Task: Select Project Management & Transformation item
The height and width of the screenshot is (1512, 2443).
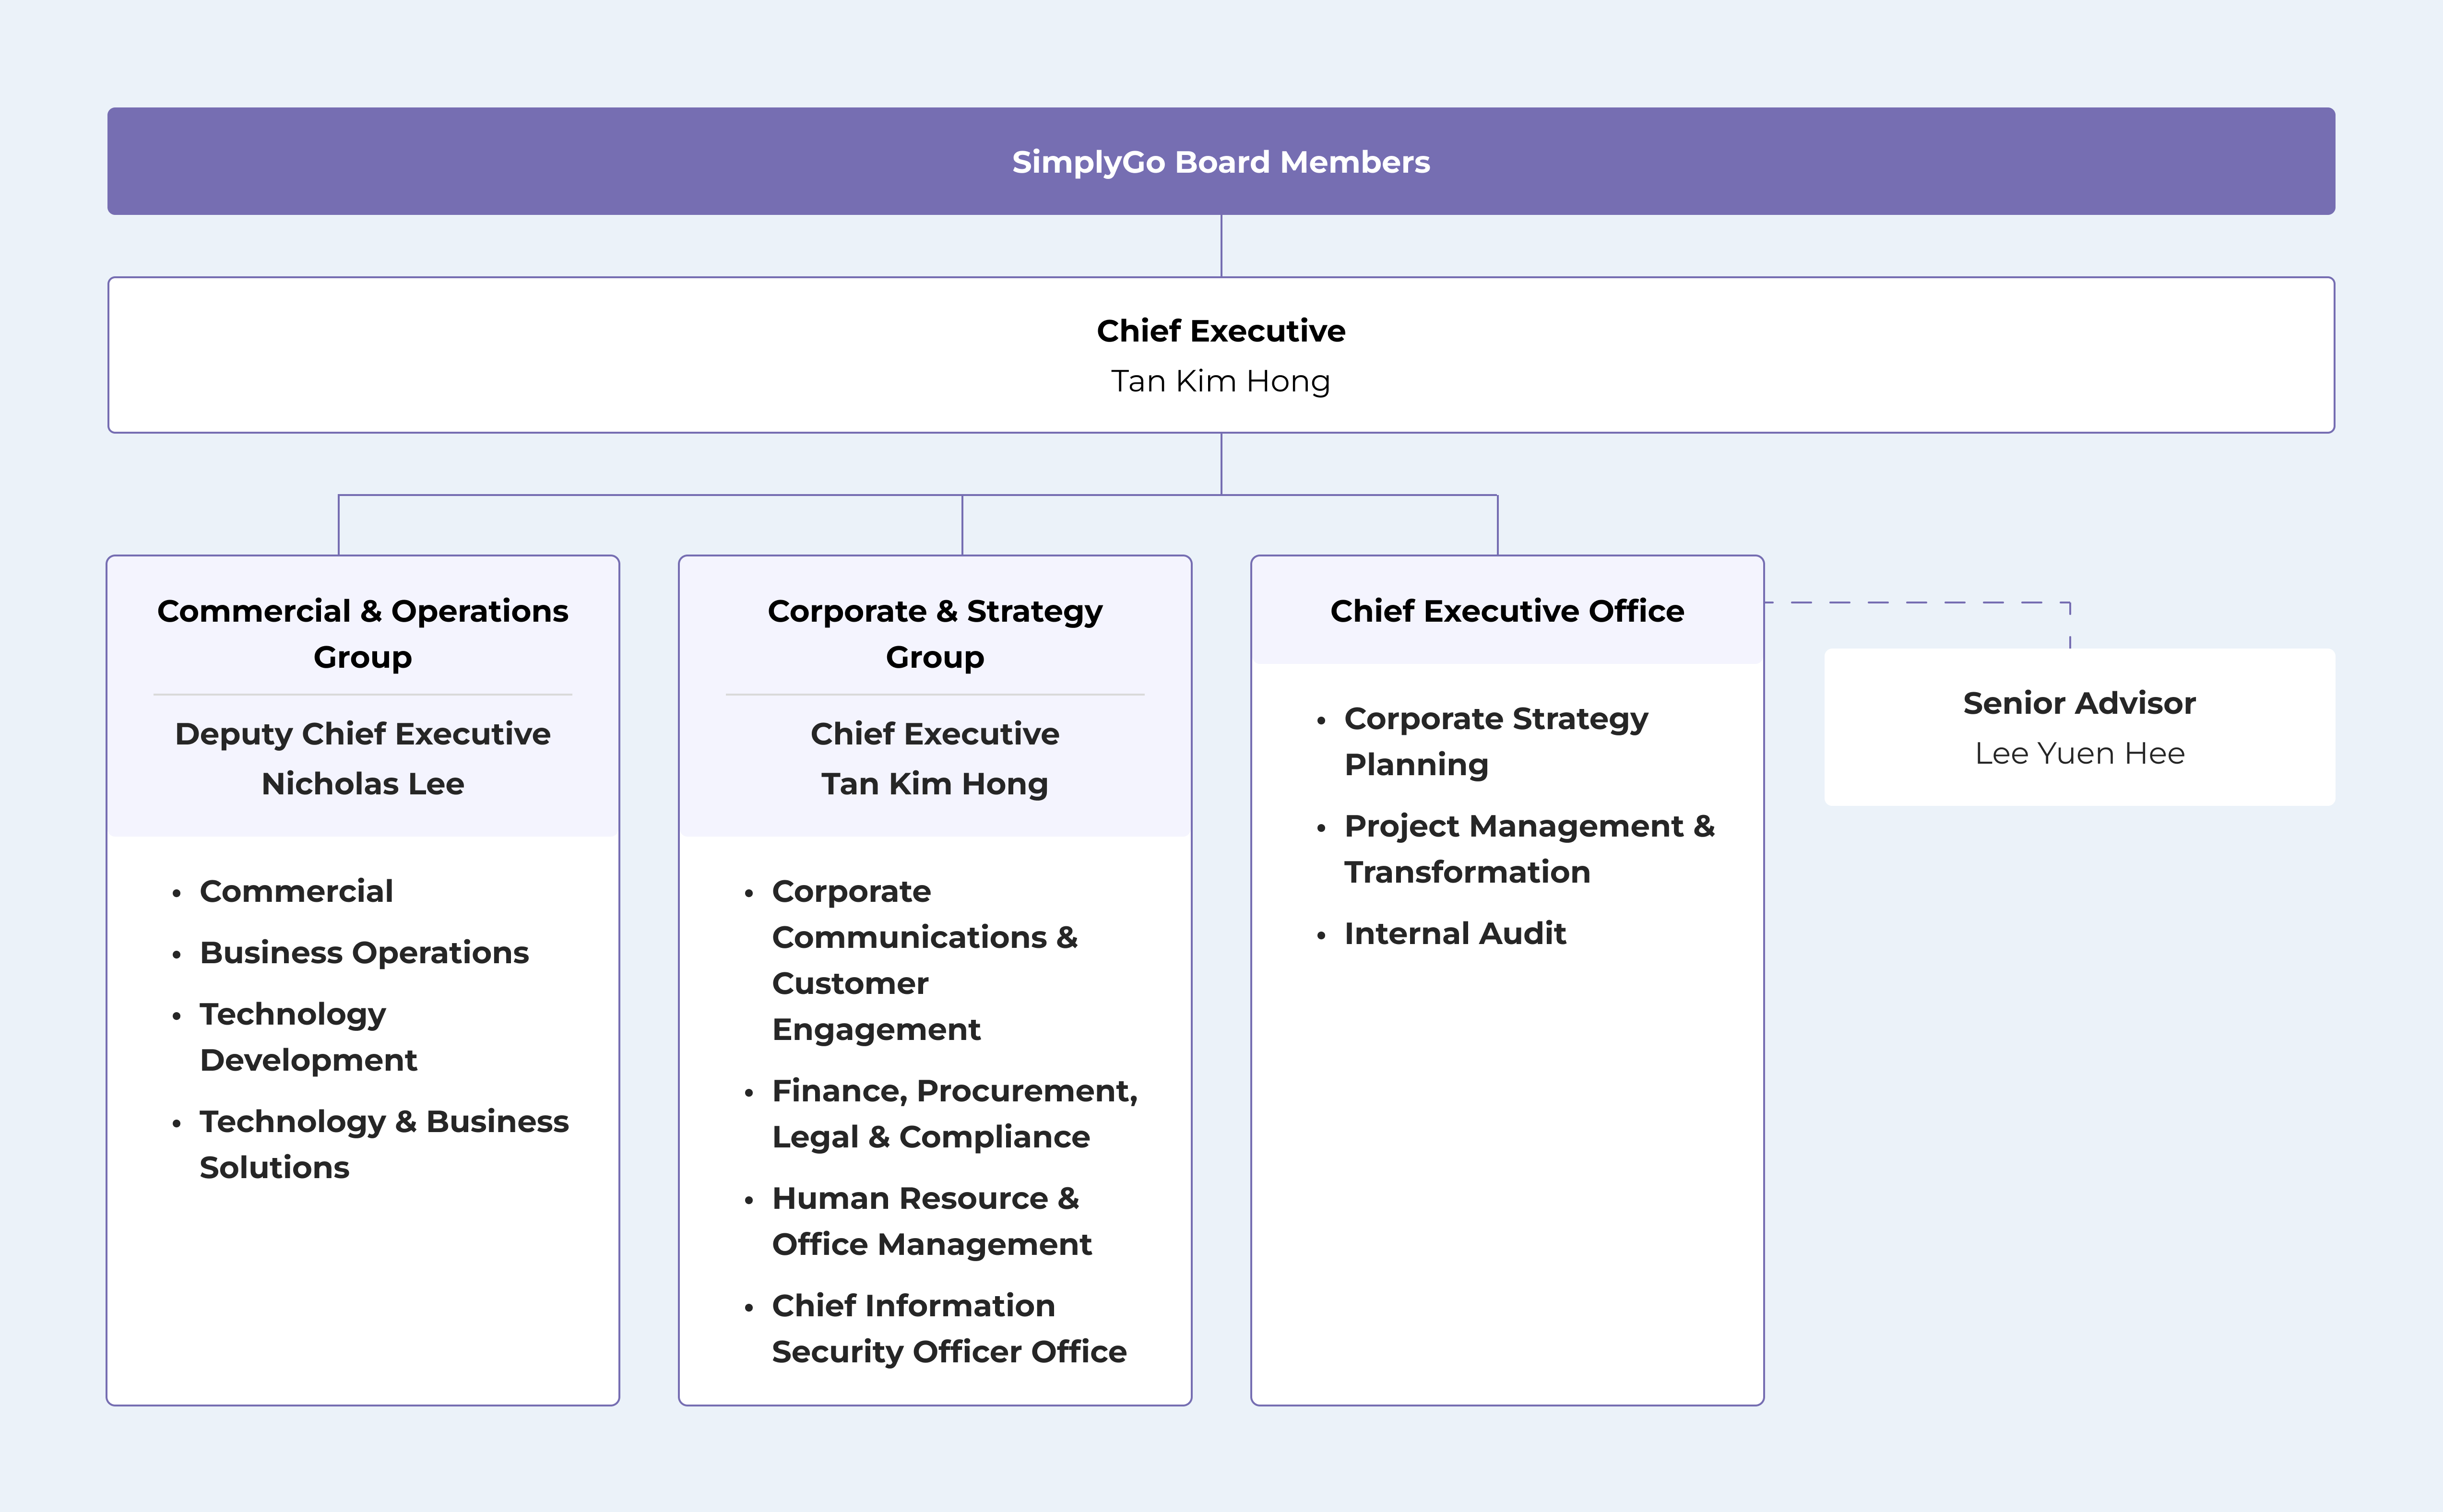Action: pyautogui.click(x=1529, y=849)
